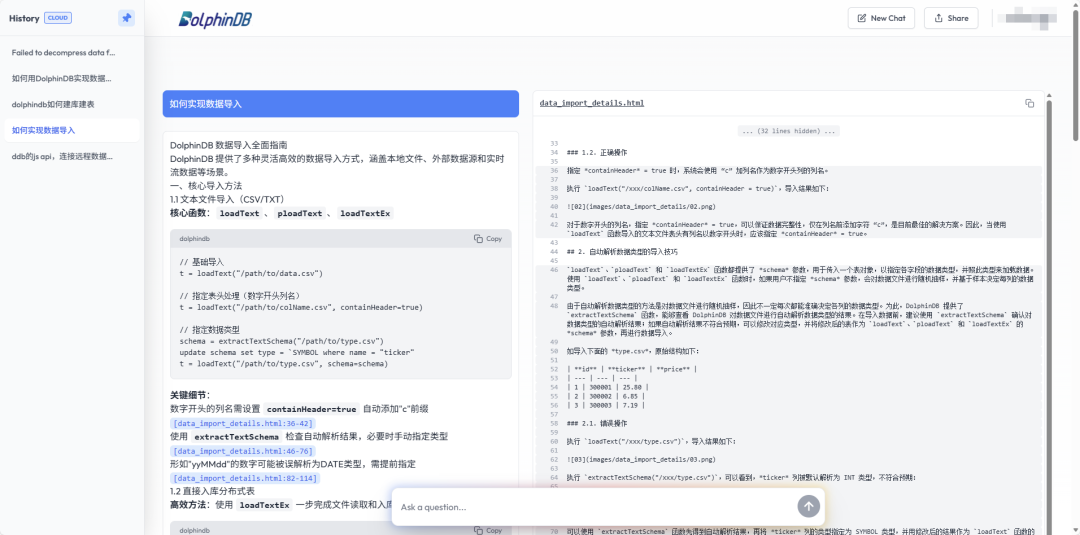Click the 'DolphinDB 数据导入全面指南' title

click(x=229, y=145)
